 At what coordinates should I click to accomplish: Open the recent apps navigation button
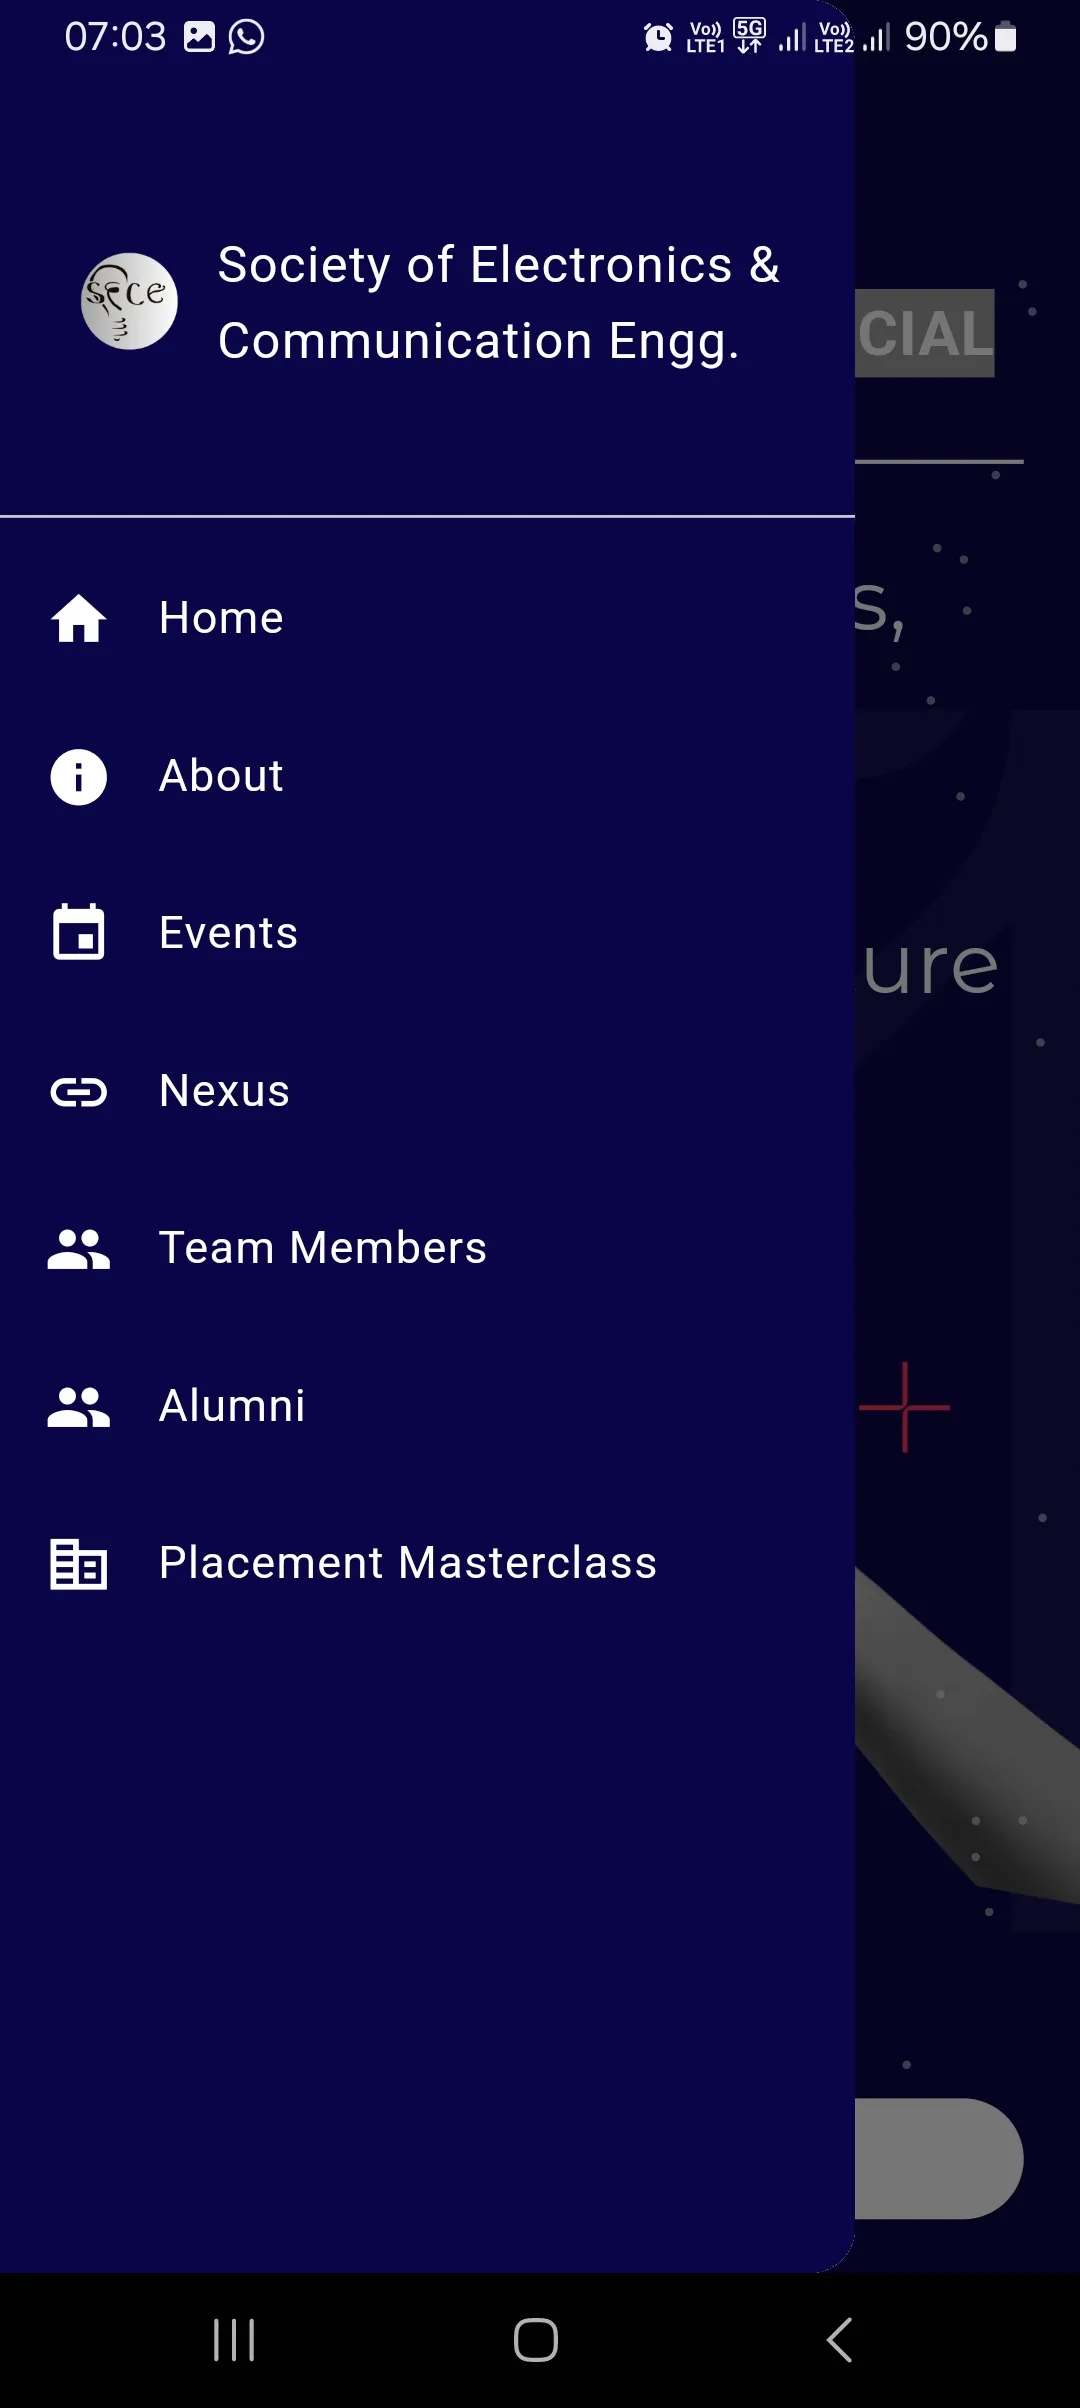pyautogui.click(x=234, y=2340)
